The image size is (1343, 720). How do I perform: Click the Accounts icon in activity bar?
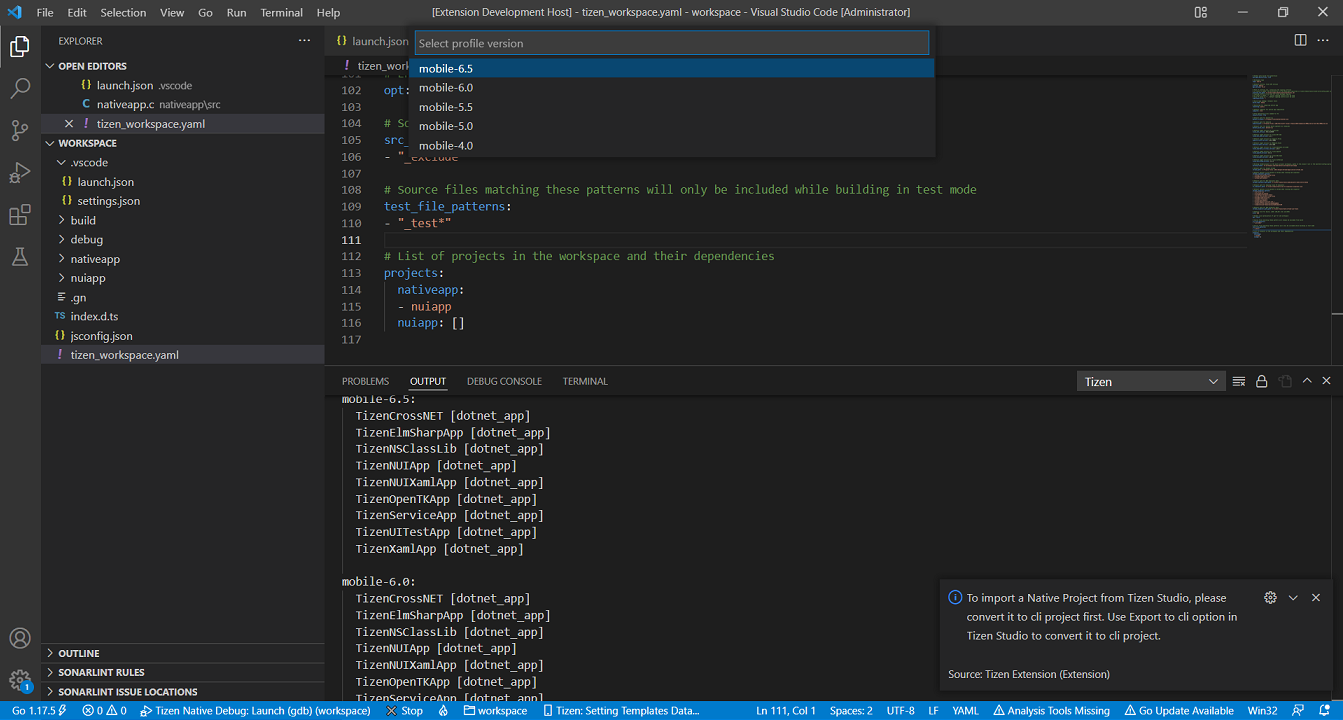(20, 638)
